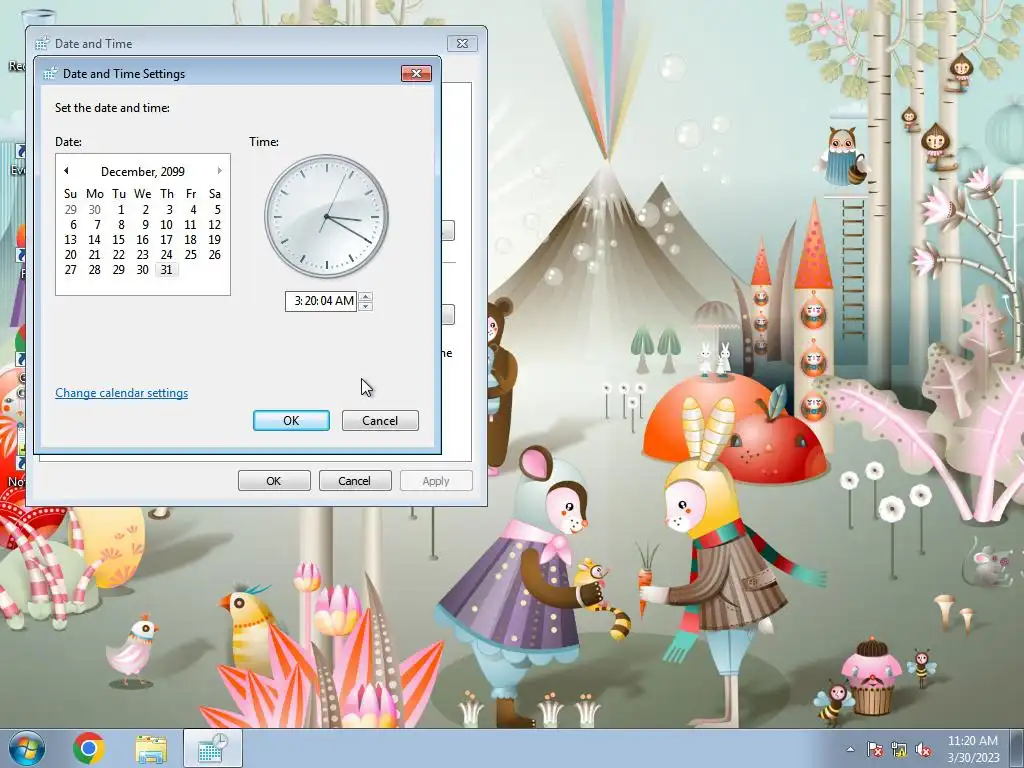Click OK in the Date and Time window

click(274, 481)
